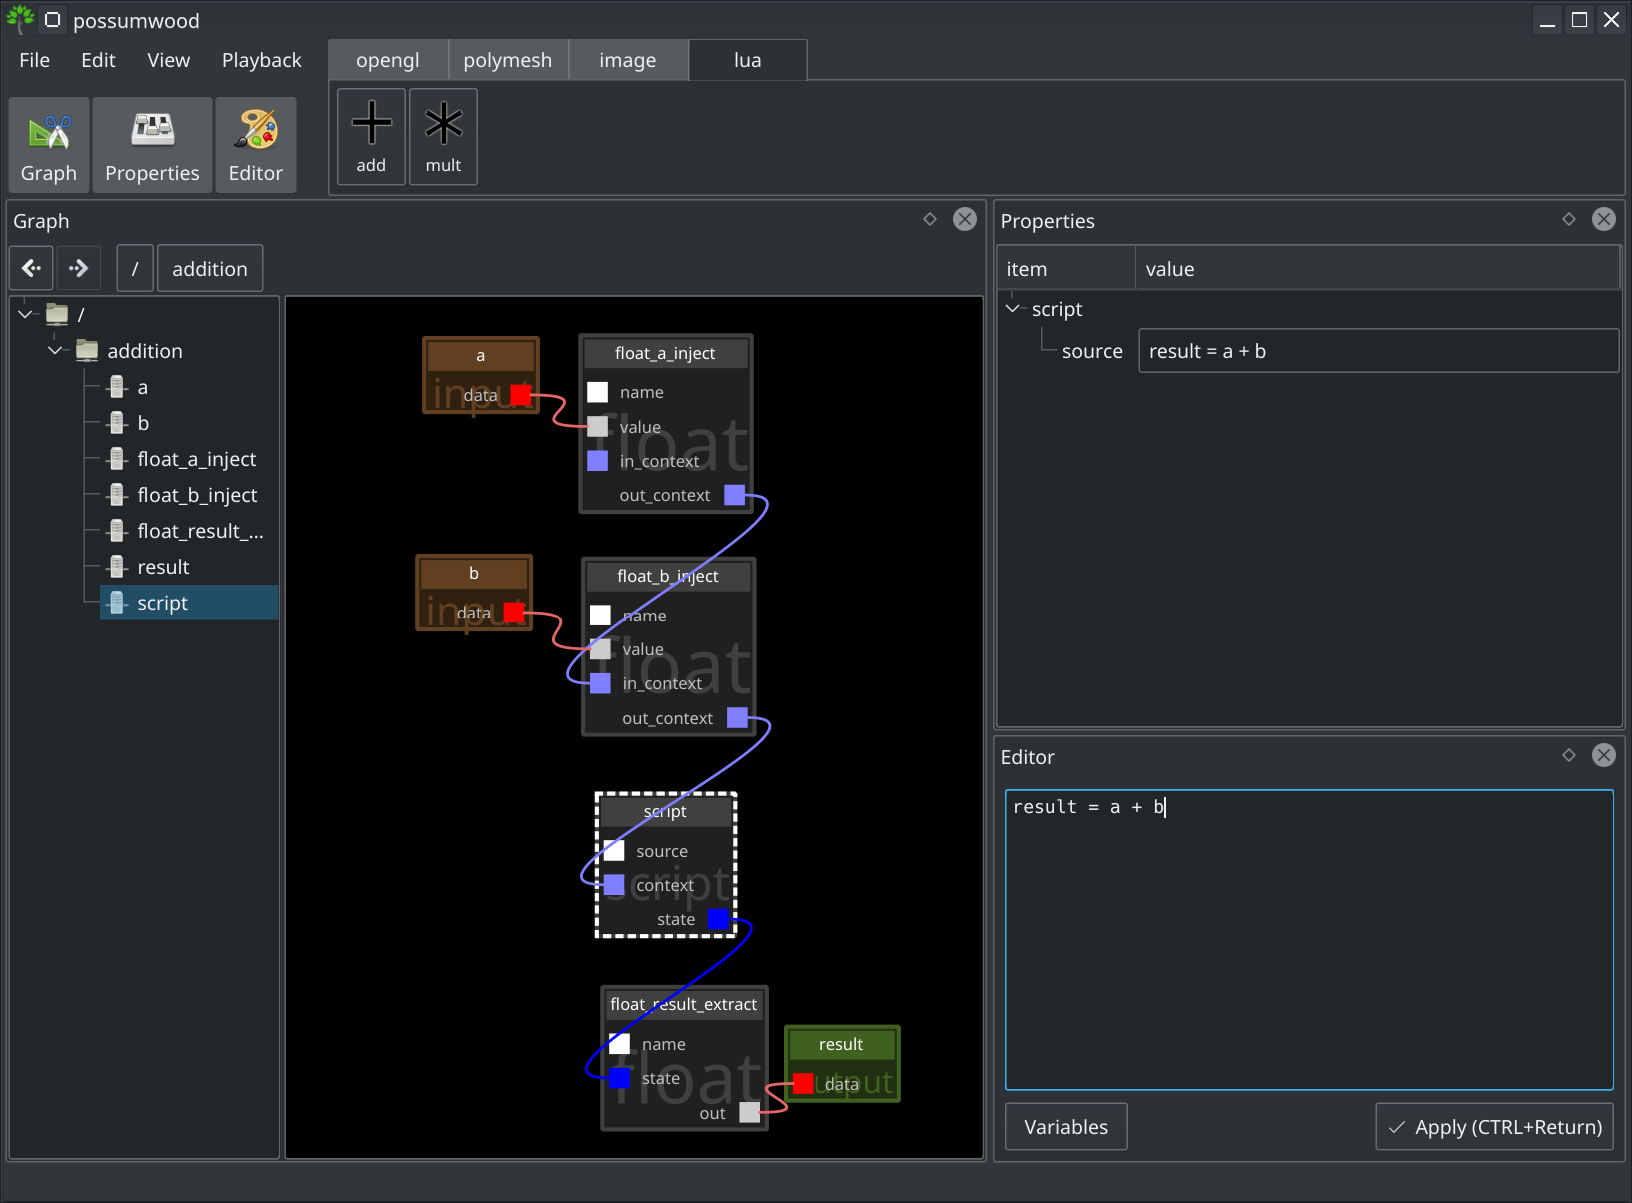The height and width of the screenshot is (1203, 1632).
Task: Click out_context port of float_a_inject
Action: pyautogui.click(x=735, y=495)
